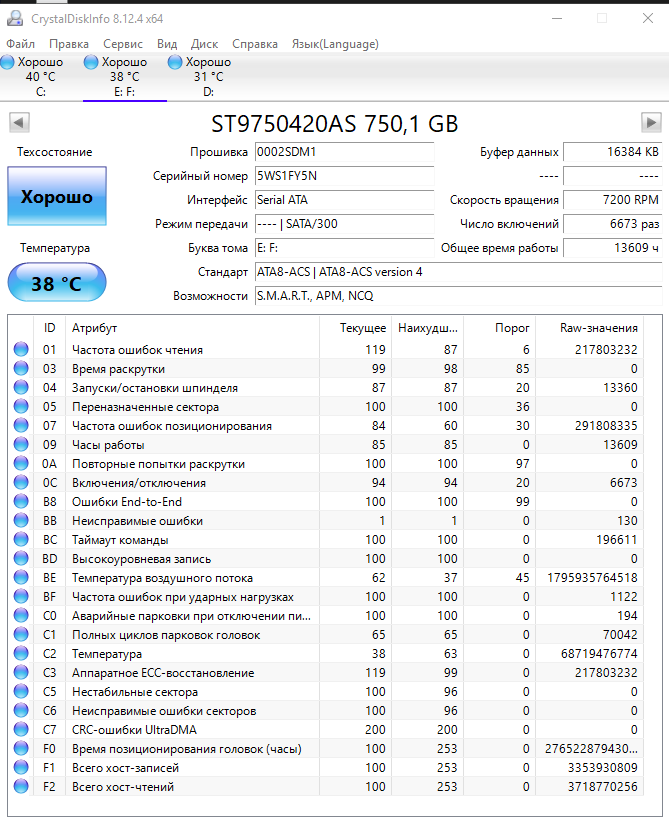669x825 pixels.
Task: Click the Raw-значения column header
Action: [x=590, y=328]
